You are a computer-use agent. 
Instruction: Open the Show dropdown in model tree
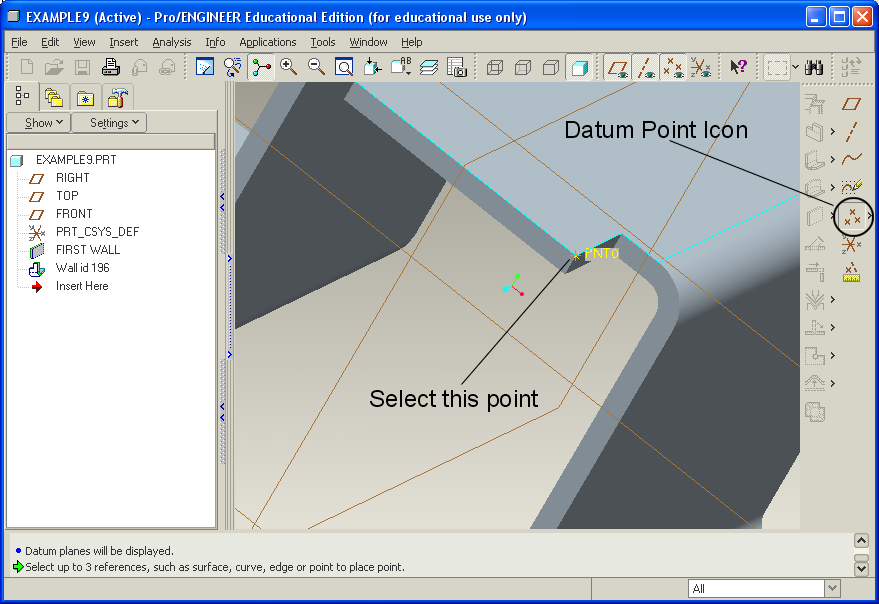point(38,123)
